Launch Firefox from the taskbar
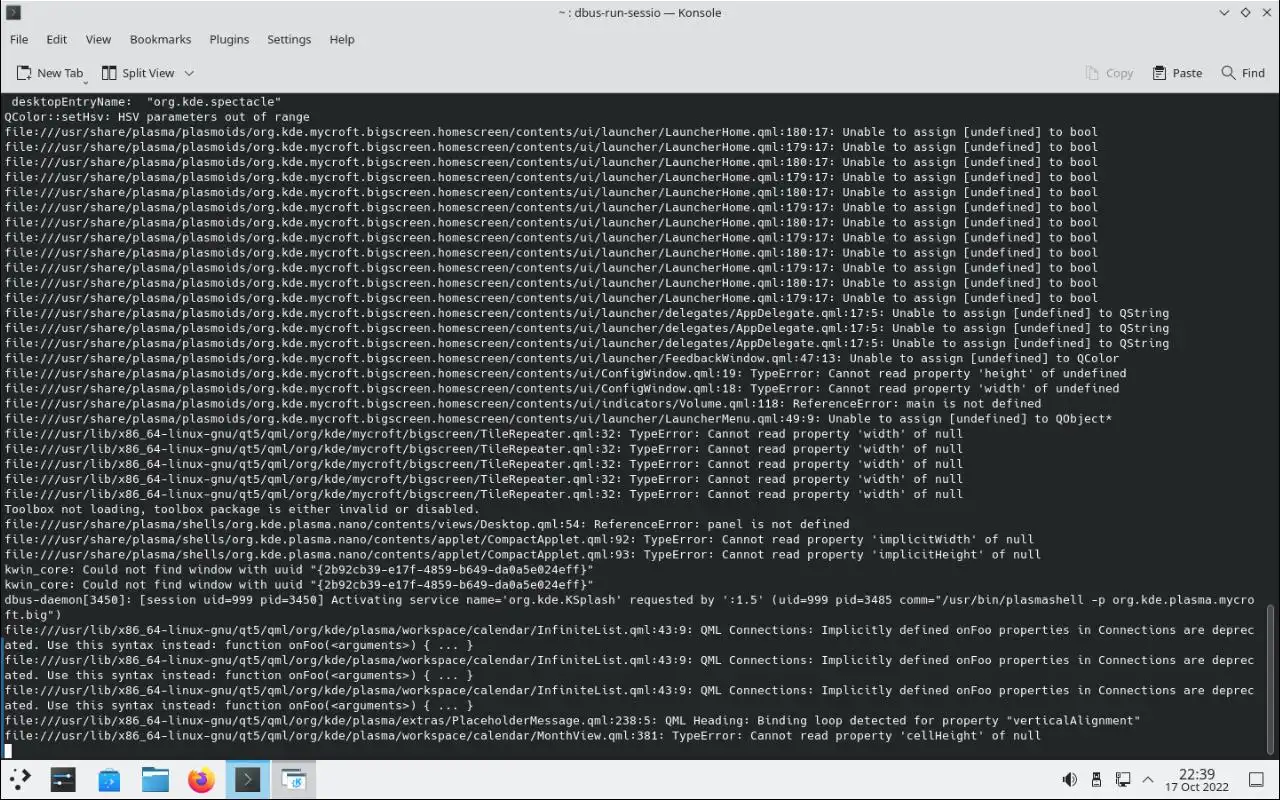Screen dimensions: 1280x800 pyautogui.click(x=201, y=779)
